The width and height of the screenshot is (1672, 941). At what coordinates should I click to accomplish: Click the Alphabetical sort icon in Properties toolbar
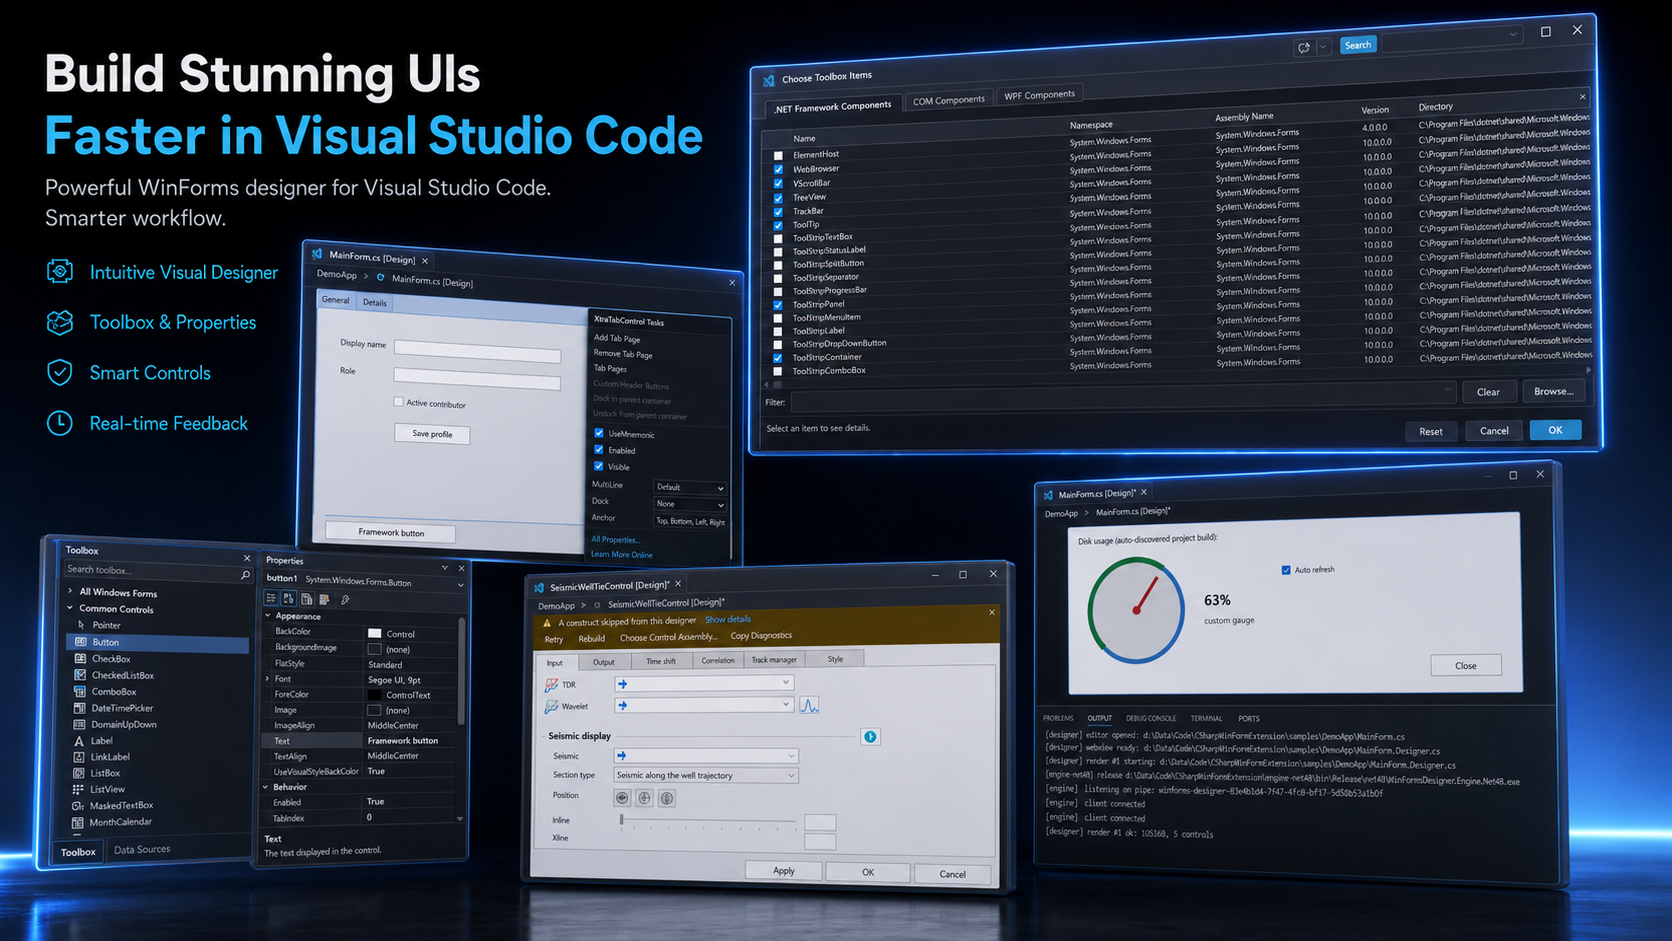(289, 599)
